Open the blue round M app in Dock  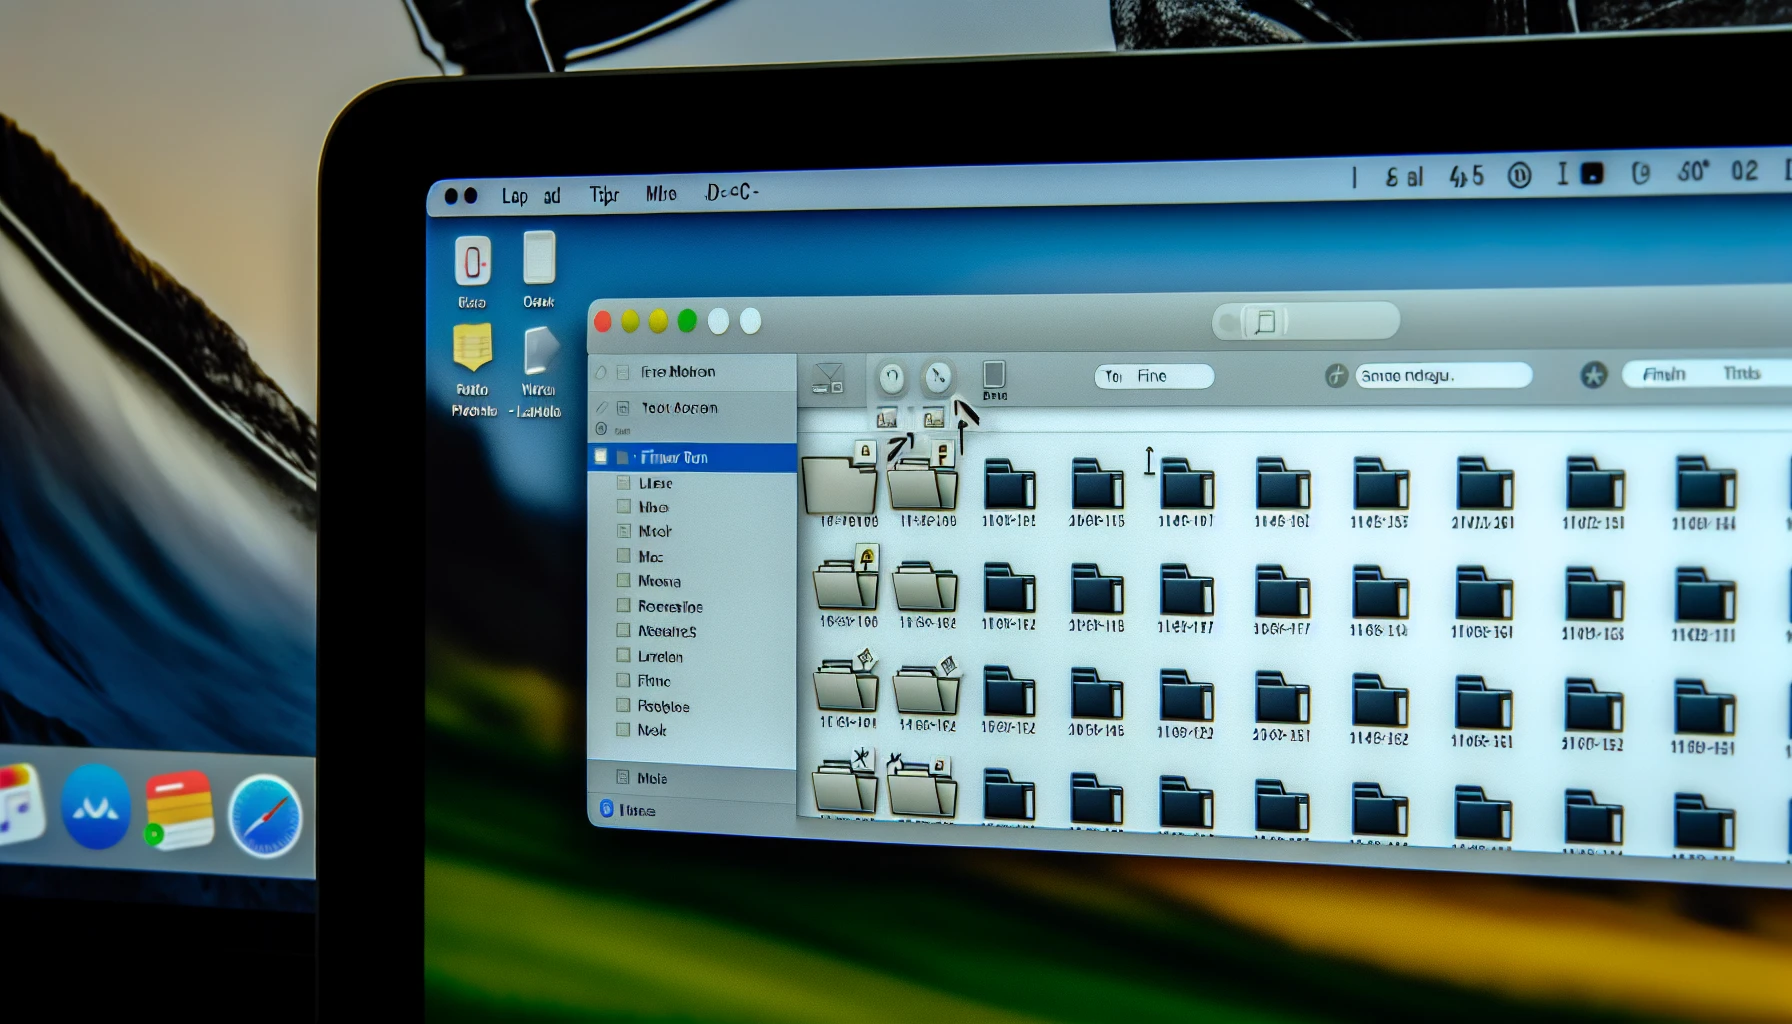coord(96,806)
